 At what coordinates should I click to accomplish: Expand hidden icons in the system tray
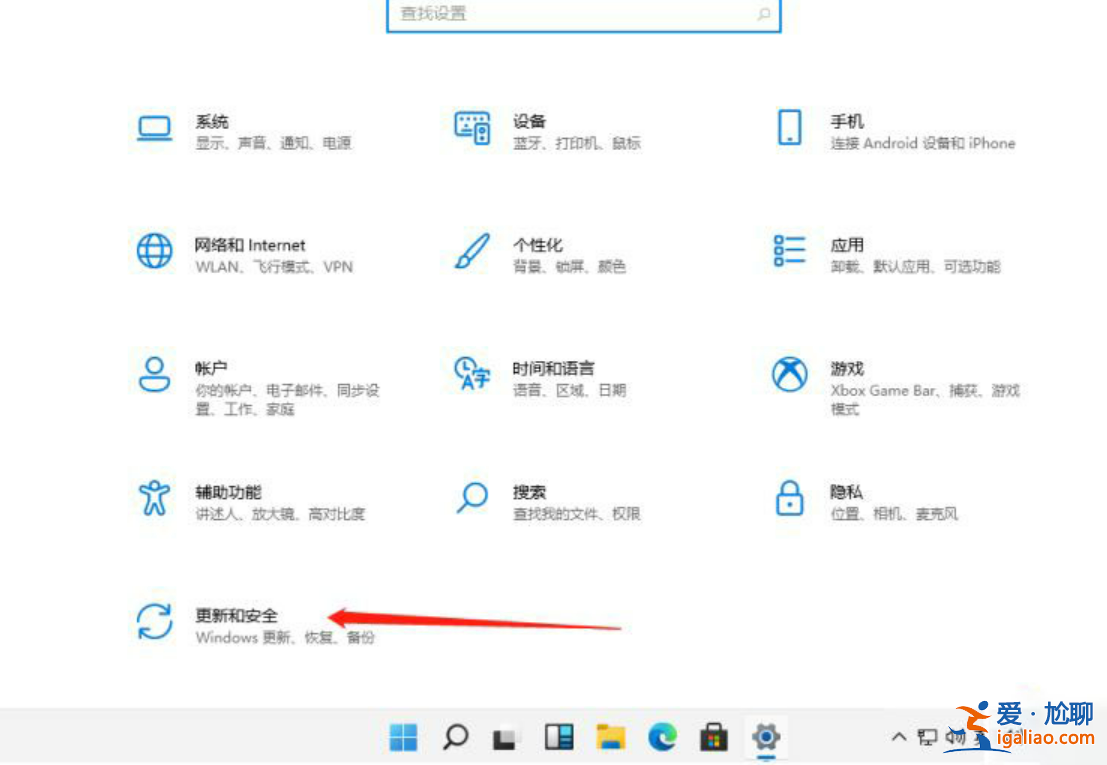[898, 737]
